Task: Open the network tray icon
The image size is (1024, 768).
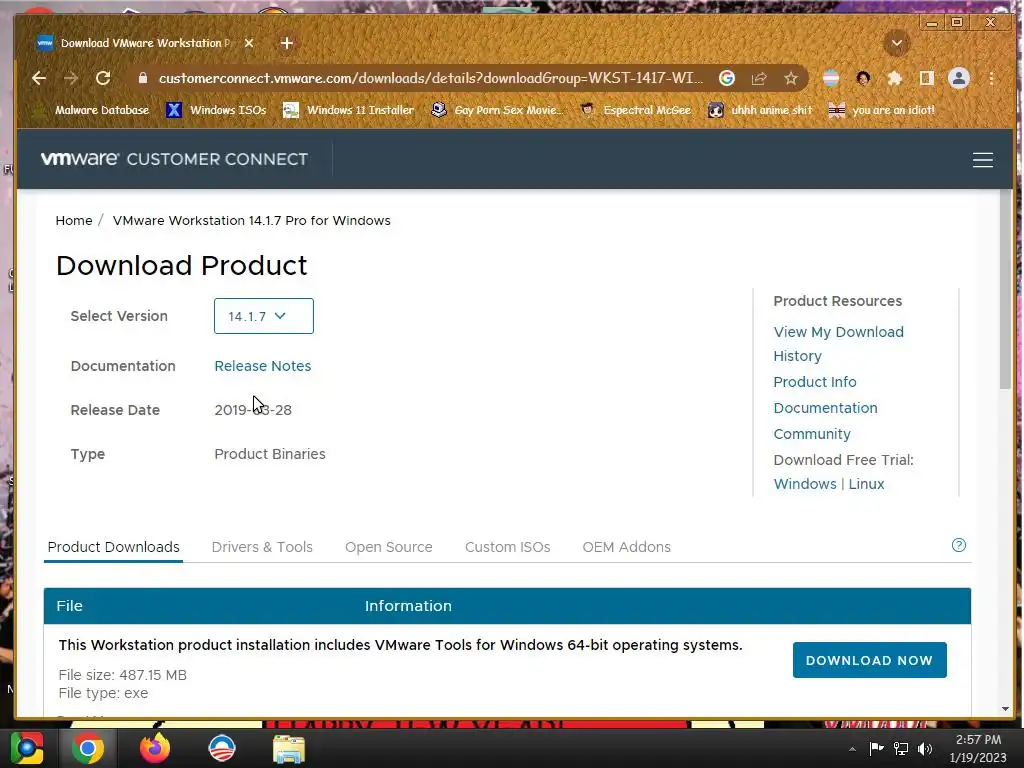Action: tap(901, 748)
